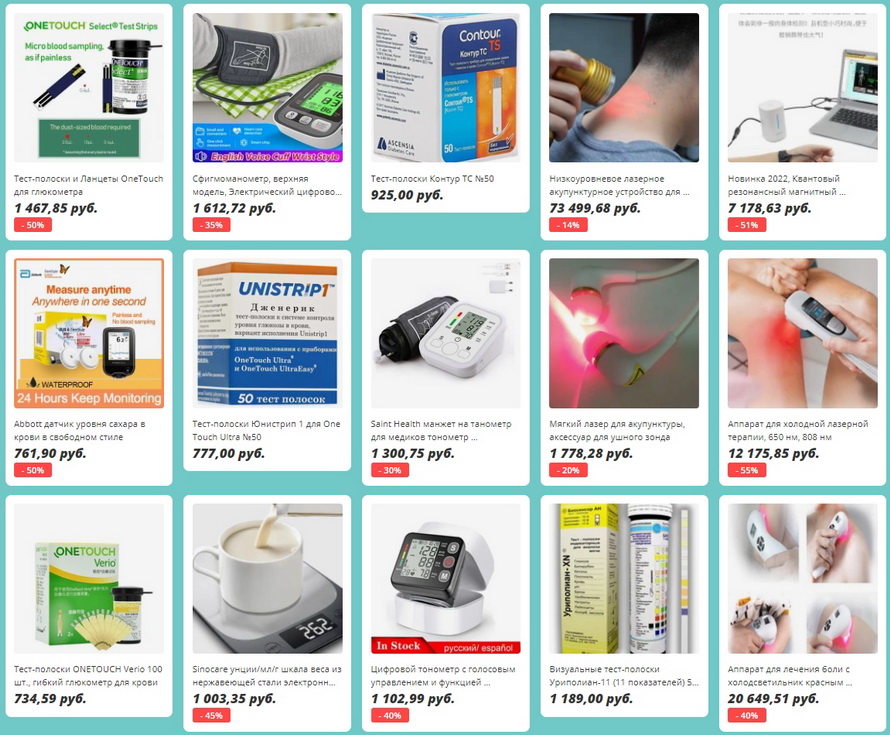Open link 'Тест-полоски Контур ТС №50'
The image size is (890, 735).
click(x=433, y=178)
